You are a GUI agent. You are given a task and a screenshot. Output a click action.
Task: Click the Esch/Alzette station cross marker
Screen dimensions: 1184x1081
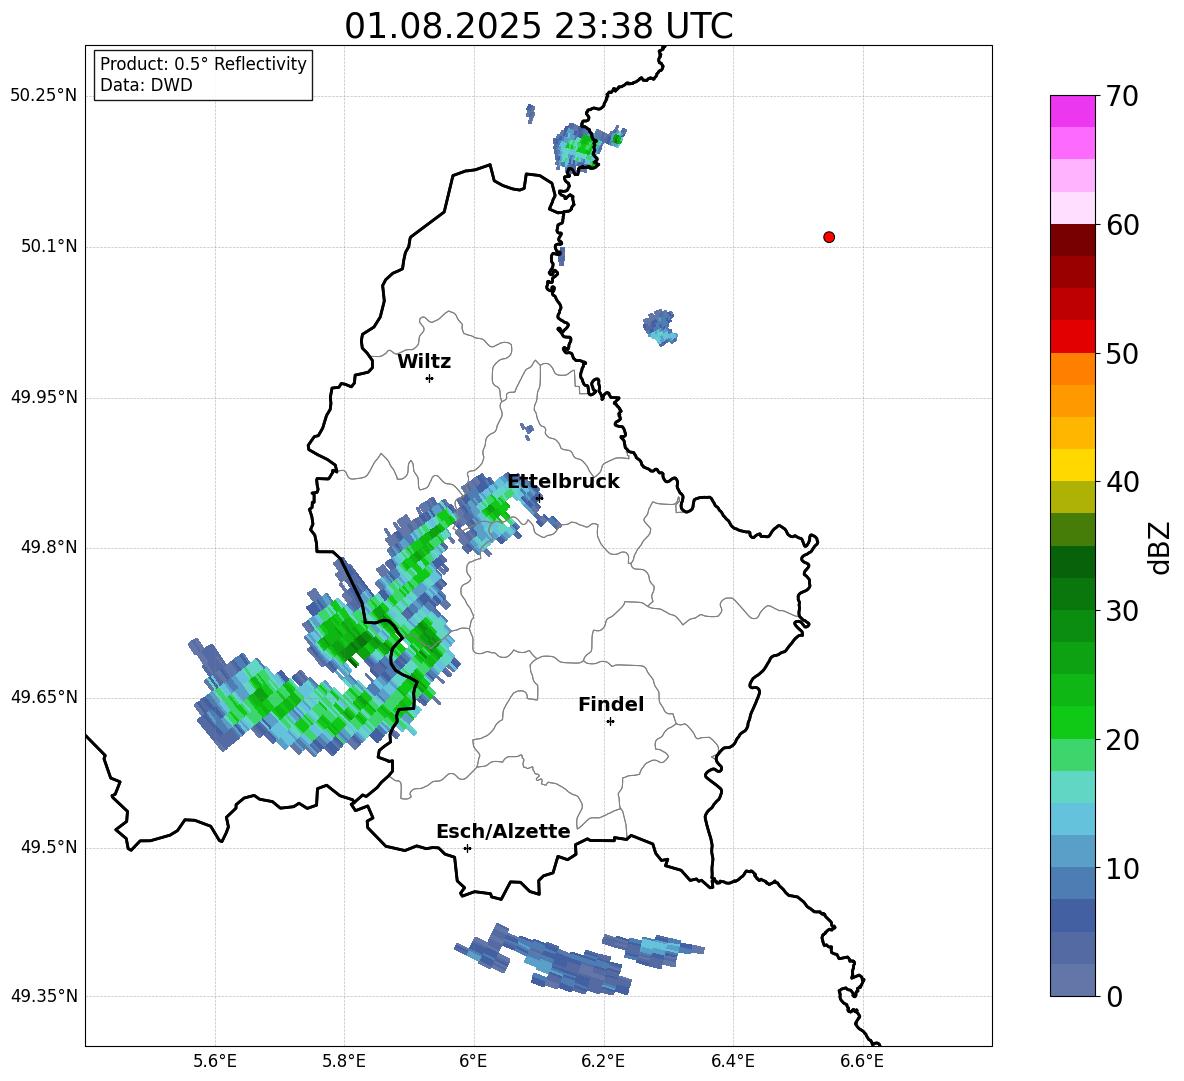pyautogui.click(x=467, y=848)
